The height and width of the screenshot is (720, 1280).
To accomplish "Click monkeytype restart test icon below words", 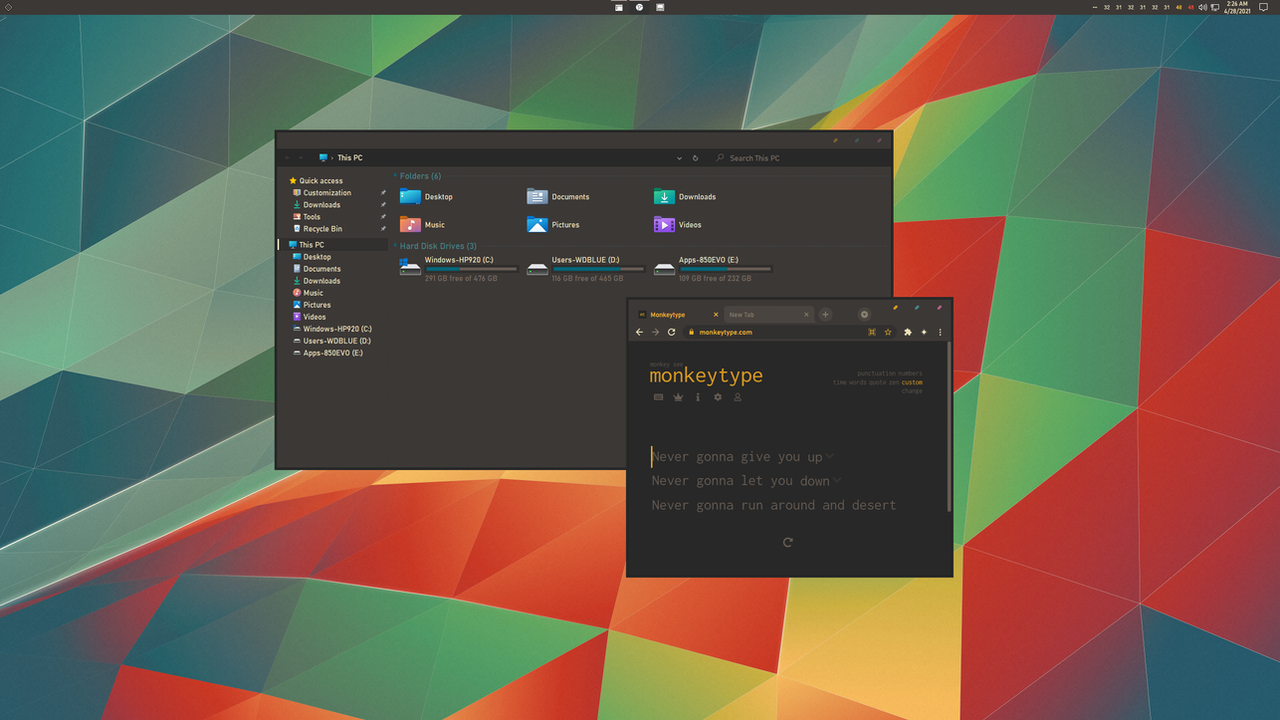I will (x=788, y=542).
